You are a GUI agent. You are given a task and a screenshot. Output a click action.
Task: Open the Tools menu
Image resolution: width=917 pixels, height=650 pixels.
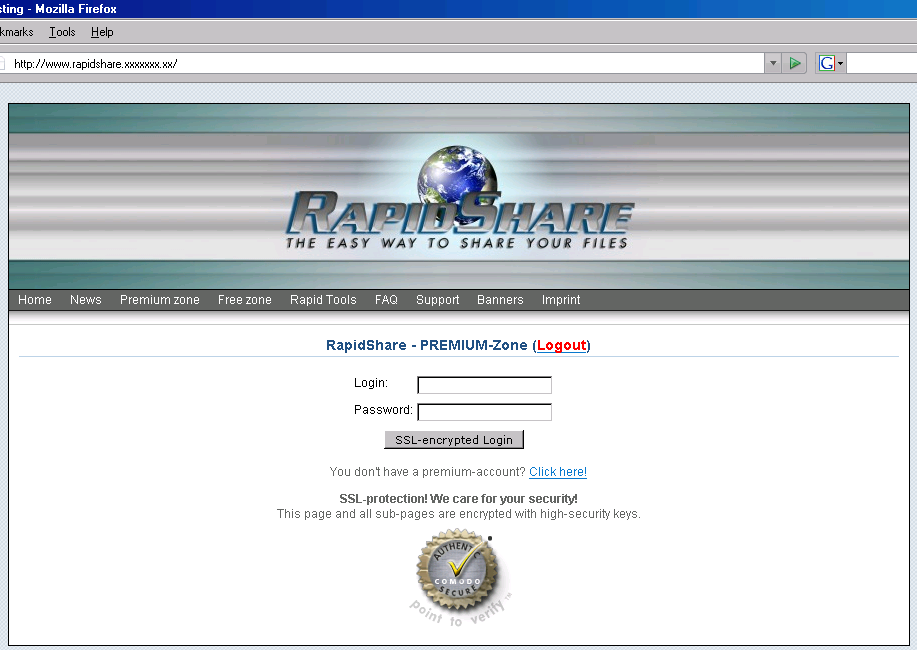coord(62,32)
